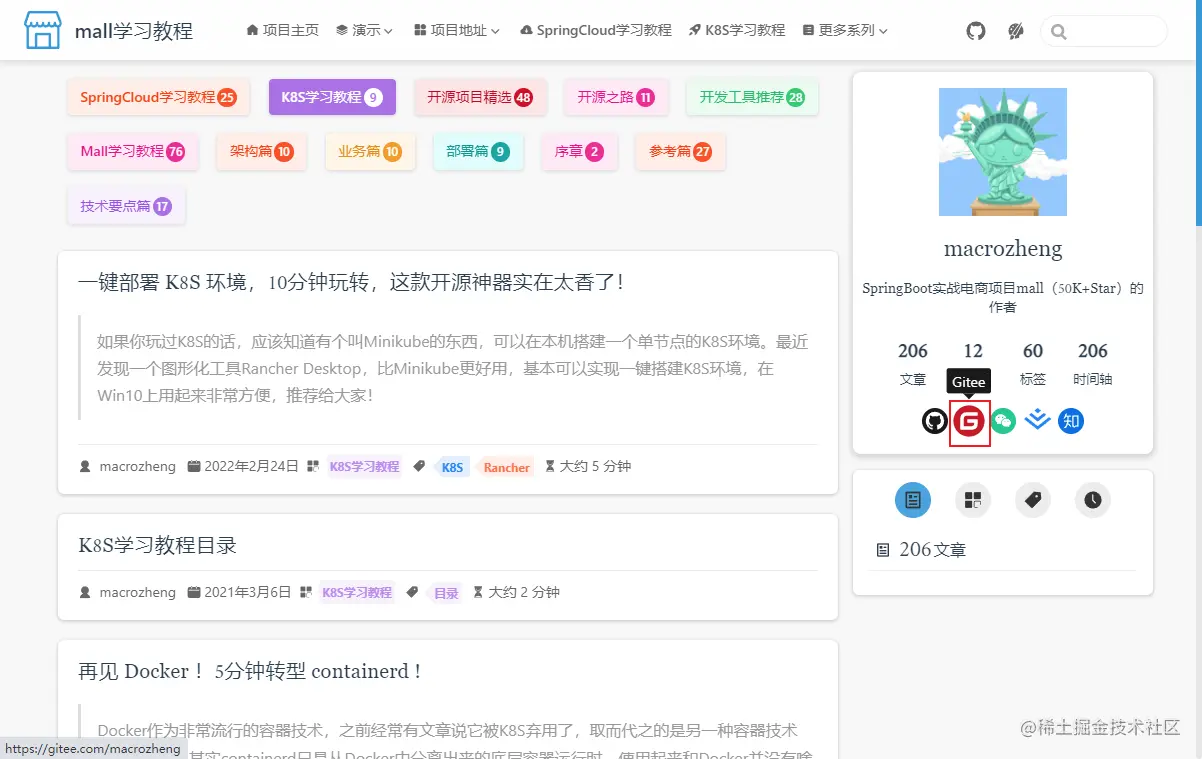Click K8S学习教程 category label on second article
Image resolution: width=1202 pixels, height=759 pixels.
(x=357, y=593)
